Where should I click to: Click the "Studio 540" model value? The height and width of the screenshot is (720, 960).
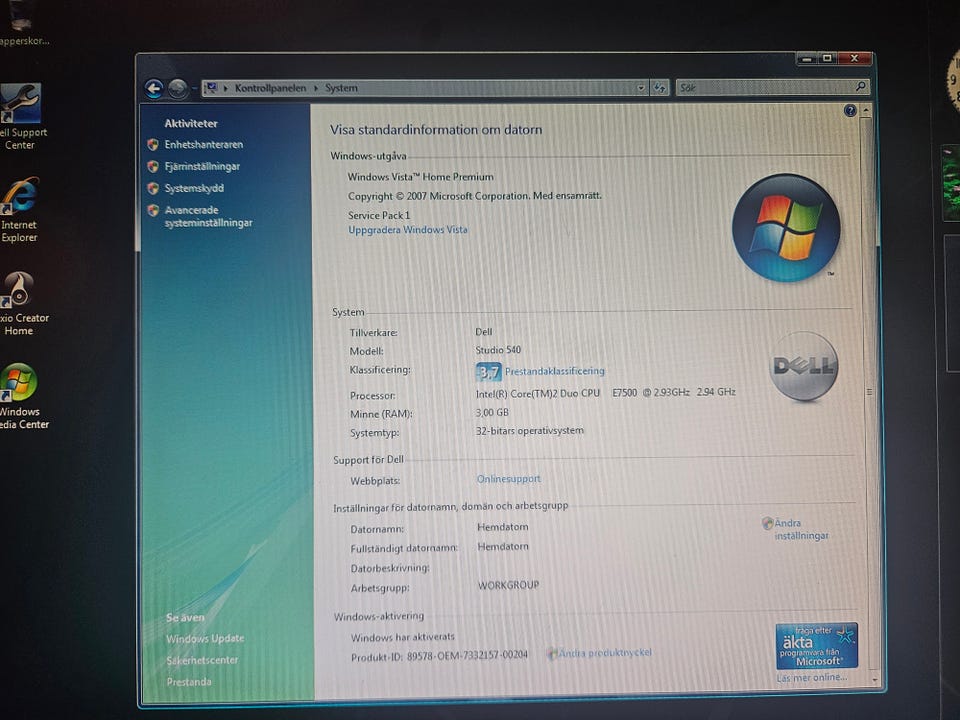(498, 350)
